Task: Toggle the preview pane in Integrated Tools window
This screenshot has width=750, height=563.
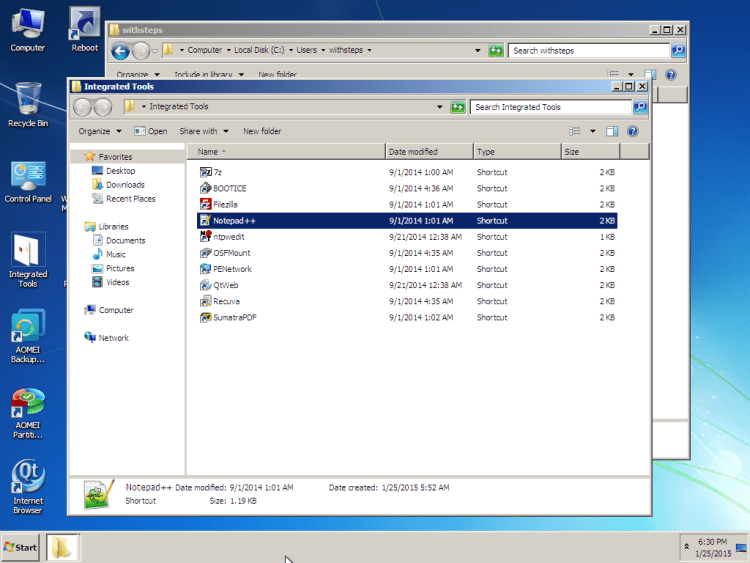Action: (x=612, y=131)
